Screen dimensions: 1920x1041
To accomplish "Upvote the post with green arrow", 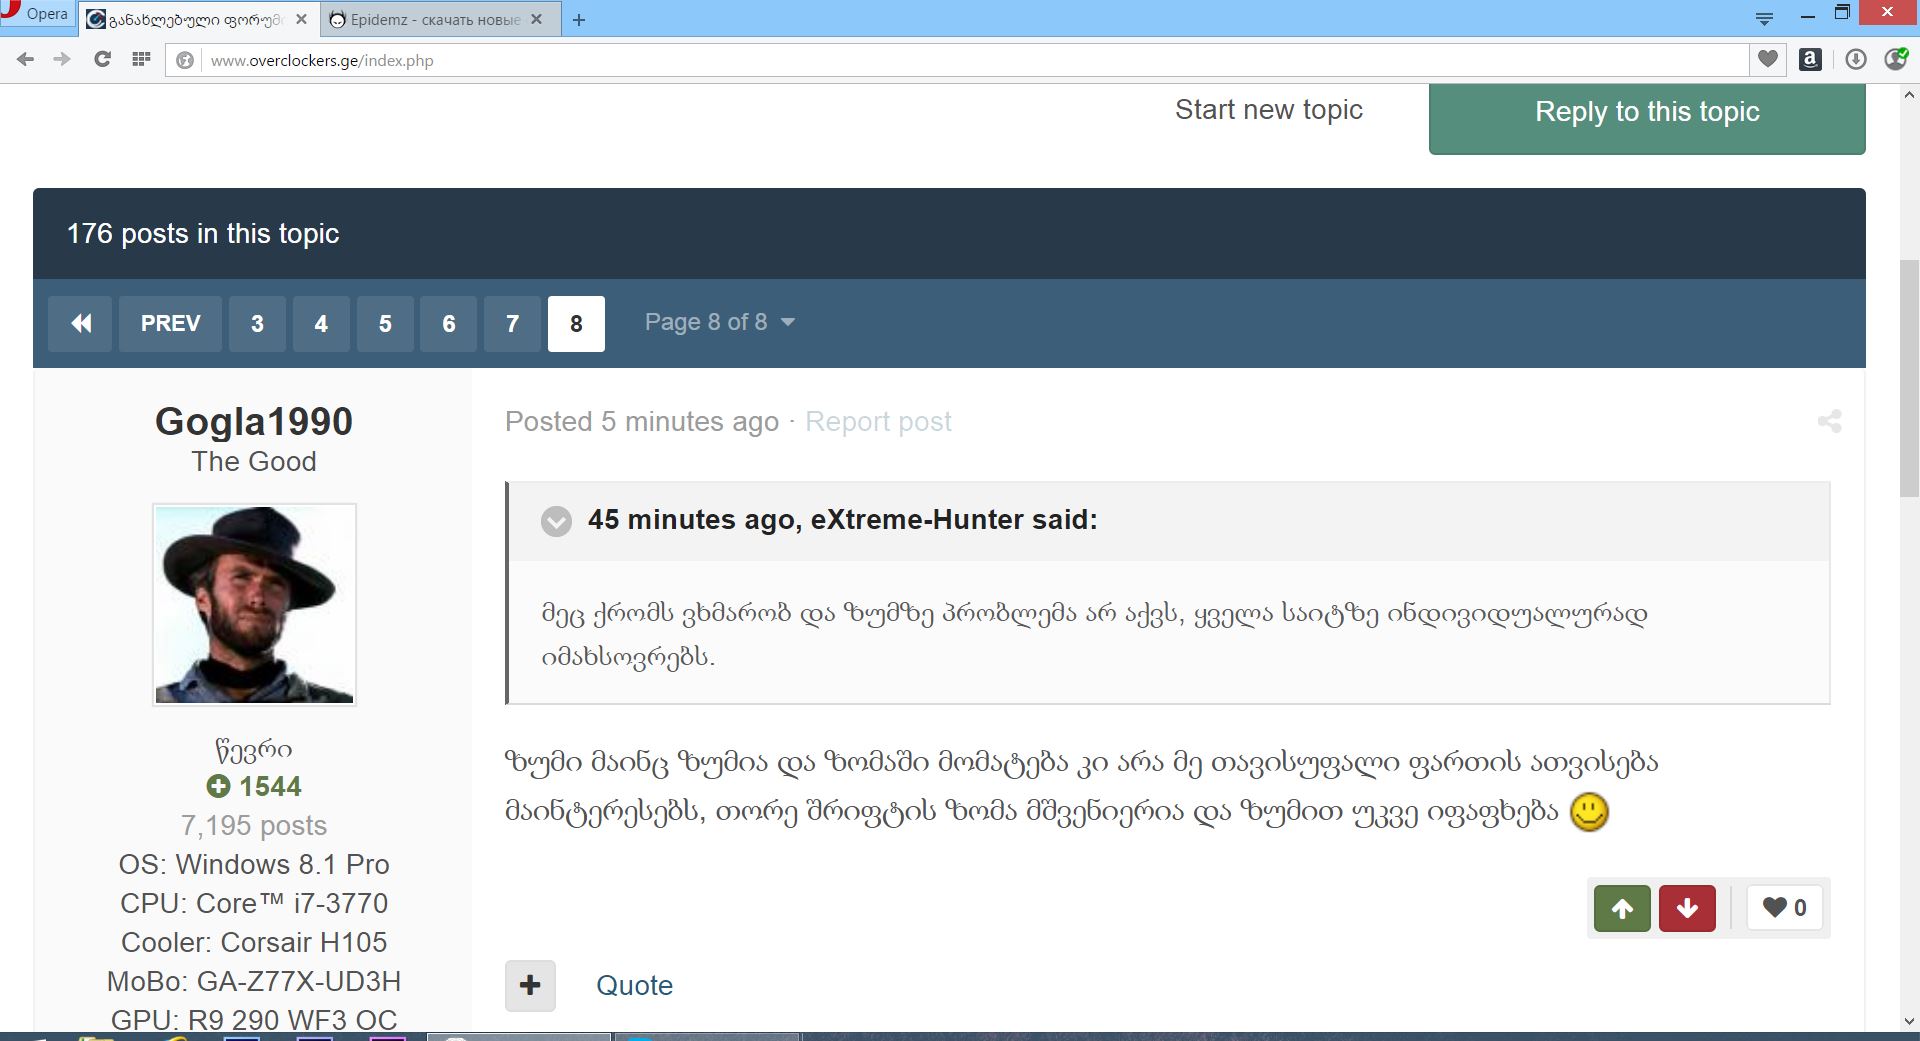I will [x=1622, y=908].
